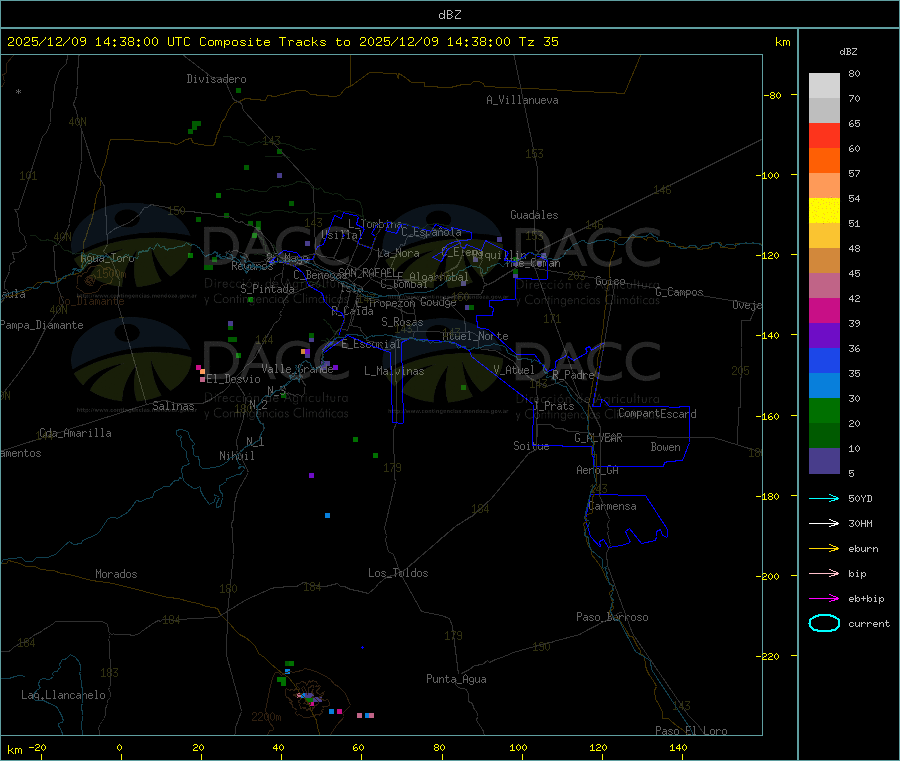The image size is (900, 761).
Task: Click the G_ALVEAR location label
Action: click(598, 438)
